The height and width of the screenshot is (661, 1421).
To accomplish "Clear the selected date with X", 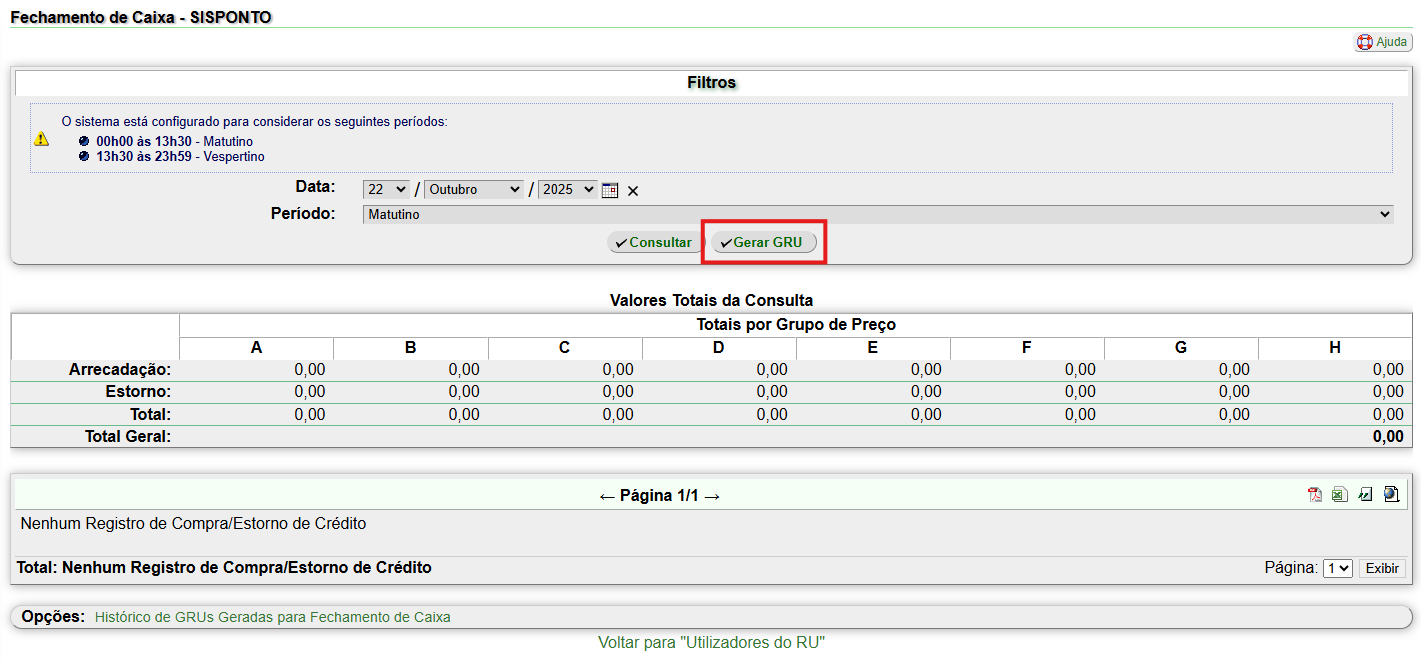I will tap(633, 191).
